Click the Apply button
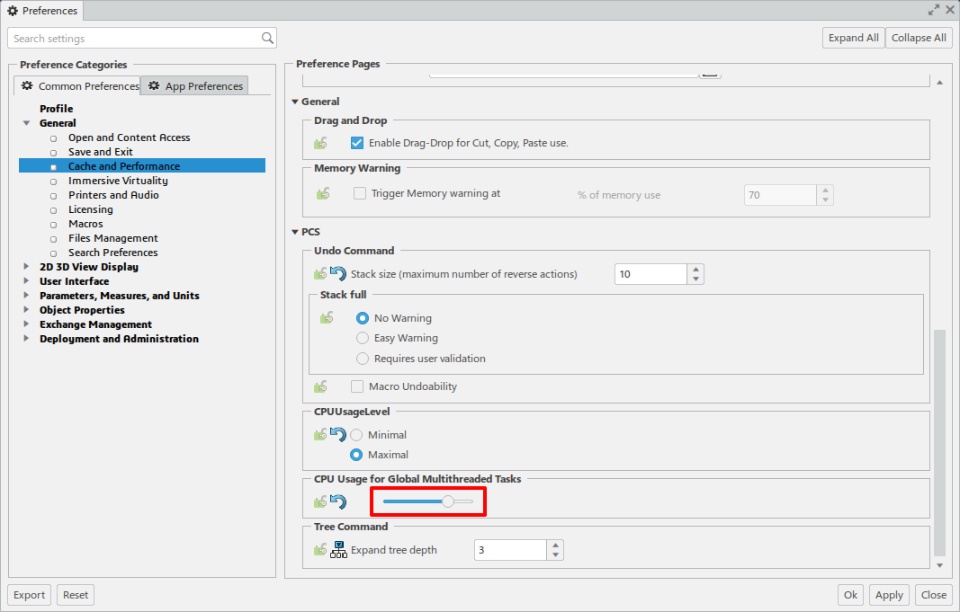The height and width of the screenshot is (612, 960). 888,595
